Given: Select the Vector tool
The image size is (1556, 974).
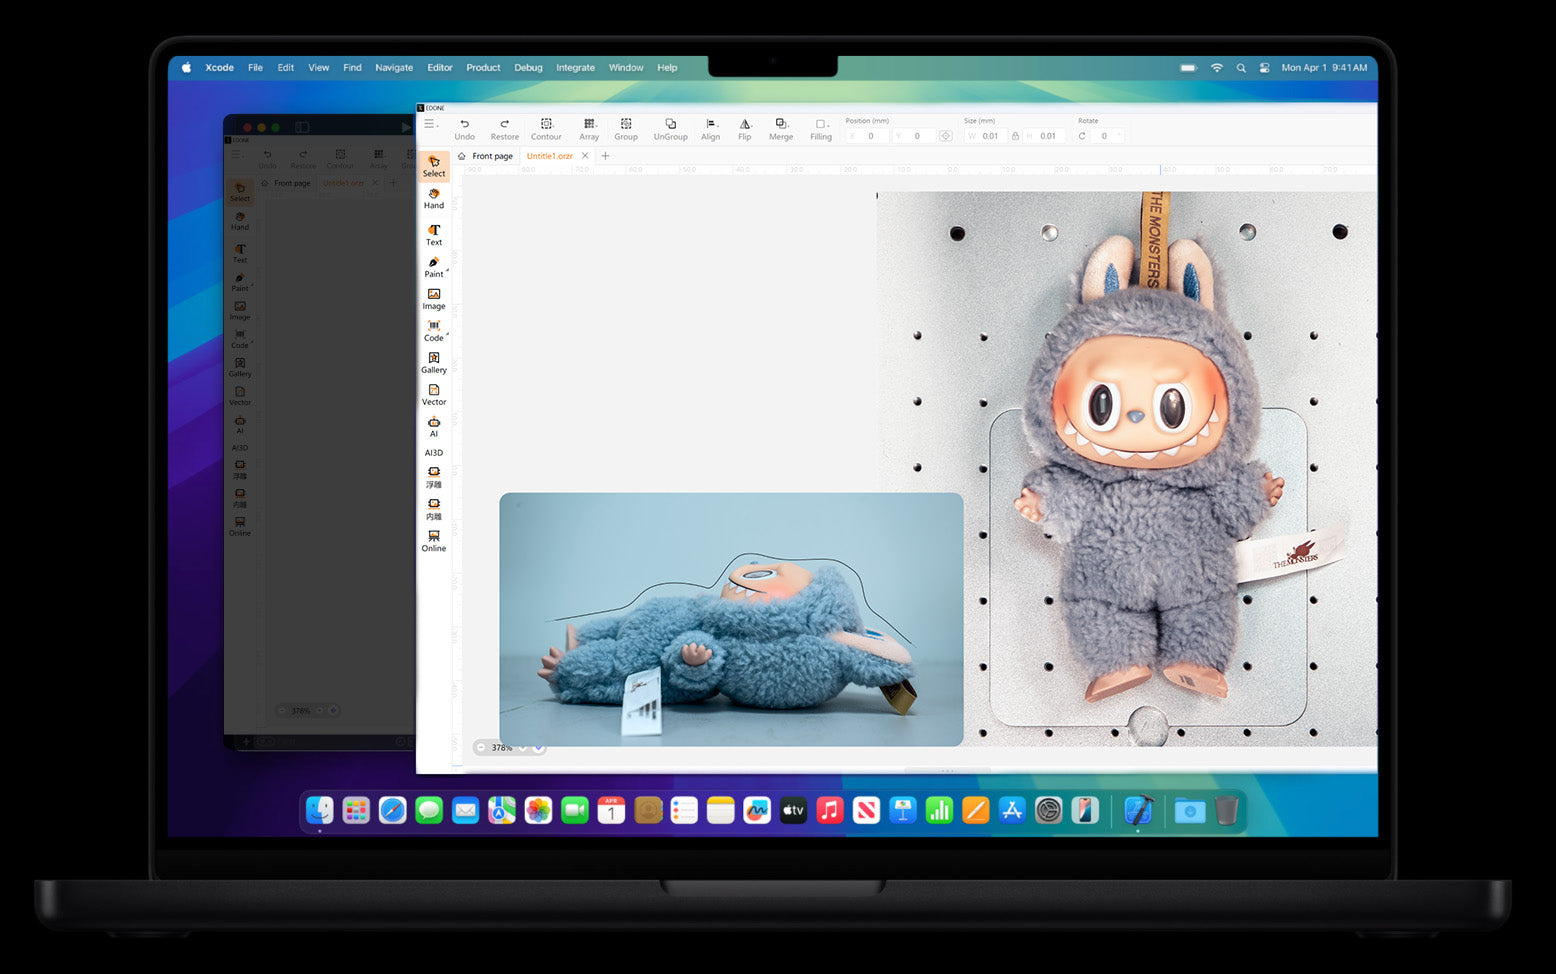Looking at the screenshot, I should pyautogui.click(x=433, y=394).
